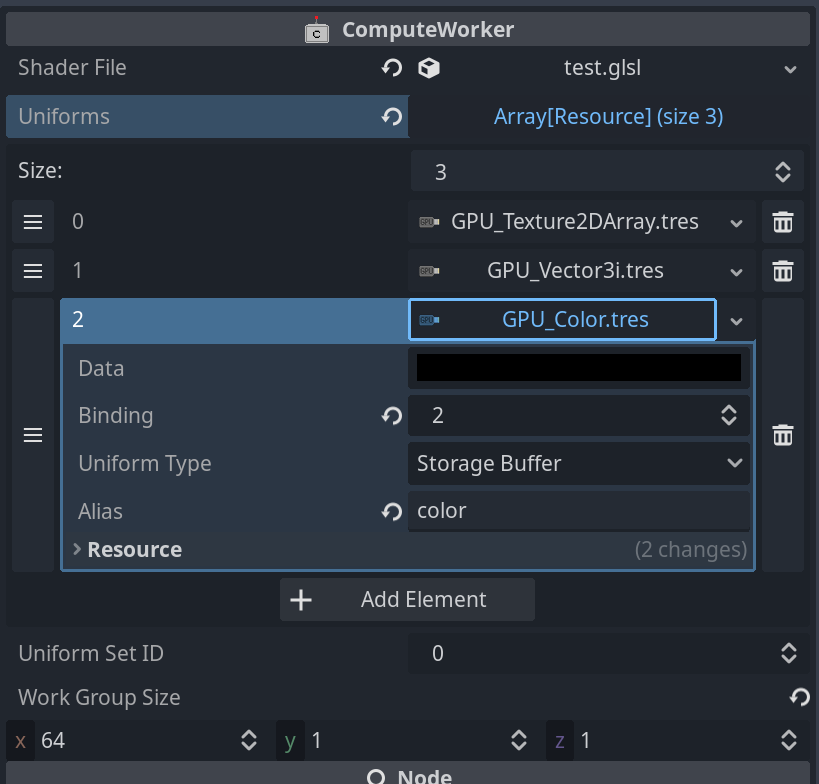The height and width of the screenshot is (784, 819).
Task: Grab the reorder handle for element 0
Action: pos(33,222)
